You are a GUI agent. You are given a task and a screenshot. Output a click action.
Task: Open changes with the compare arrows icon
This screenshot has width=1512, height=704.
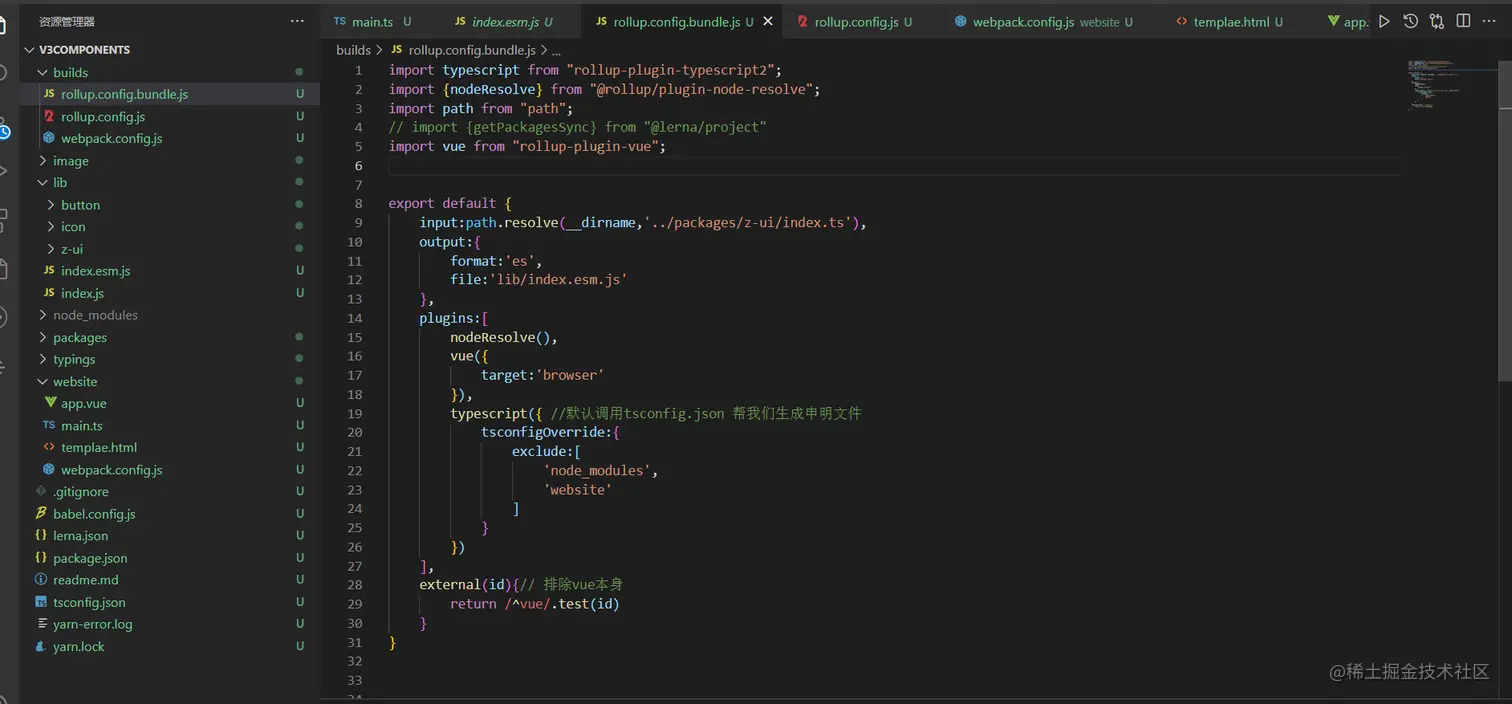[1437, 21]
